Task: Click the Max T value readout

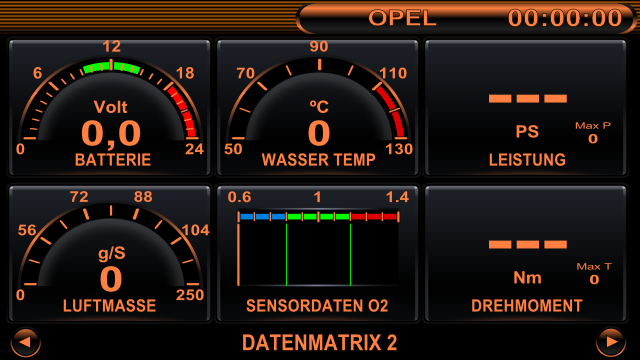Action: [x=594, y=280]
